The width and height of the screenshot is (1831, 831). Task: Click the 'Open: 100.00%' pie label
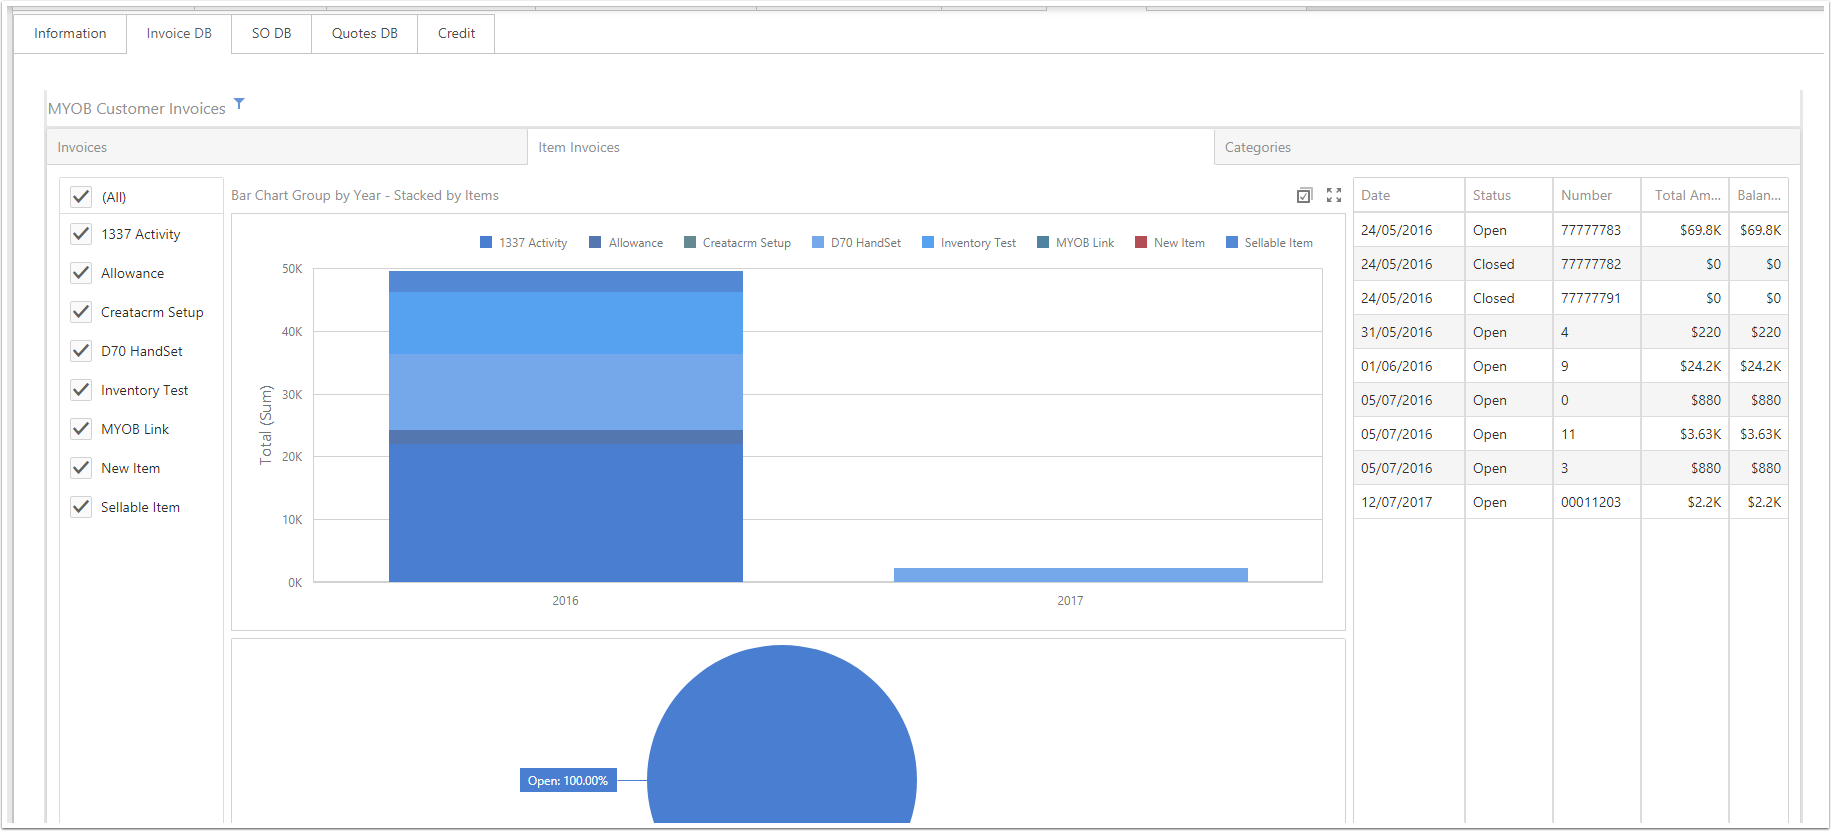pyautogui.click(x=568, y=780)
